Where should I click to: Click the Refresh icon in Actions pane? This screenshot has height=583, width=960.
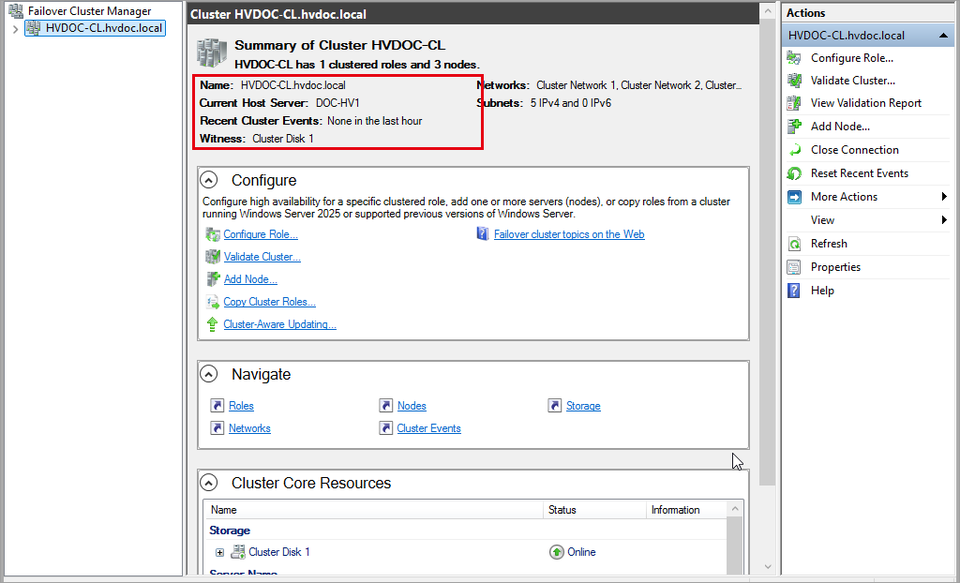pos(794,244)
